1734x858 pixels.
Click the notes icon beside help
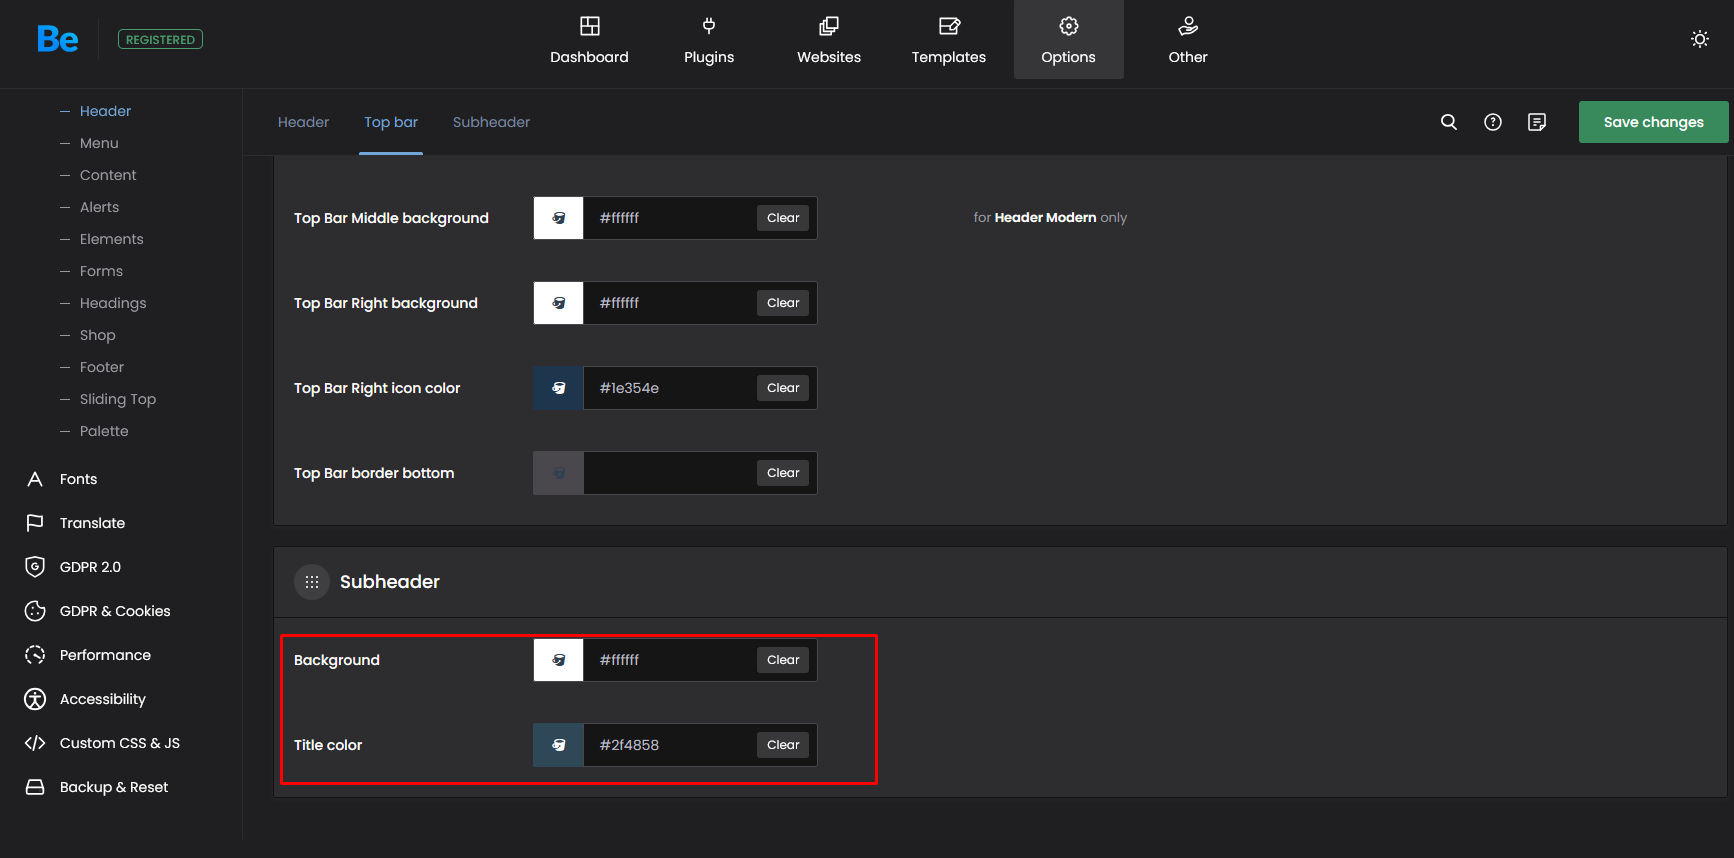[x=1536, y=122]
